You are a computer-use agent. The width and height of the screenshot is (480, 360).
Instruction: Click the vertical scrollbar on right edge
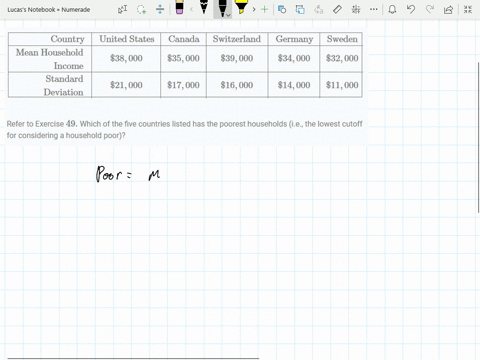coord(478,137)
